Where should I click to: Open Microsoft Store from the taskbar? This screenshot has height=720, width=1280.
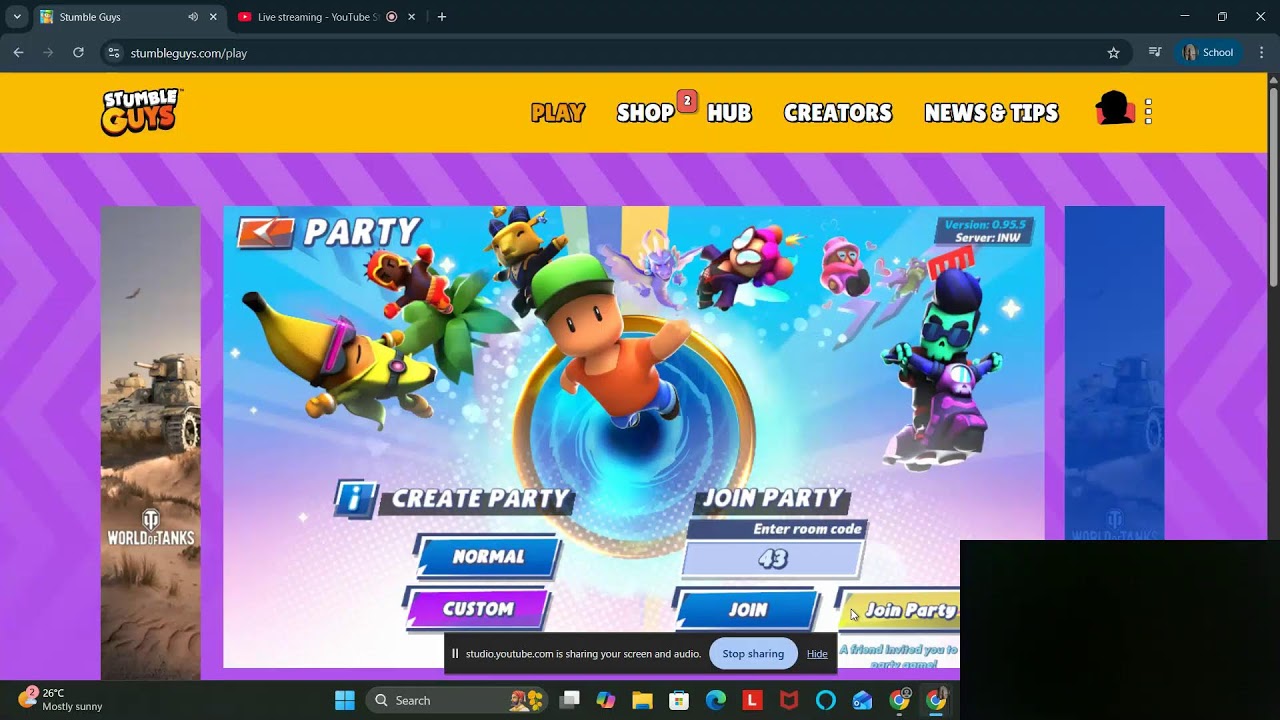point(679,700)
